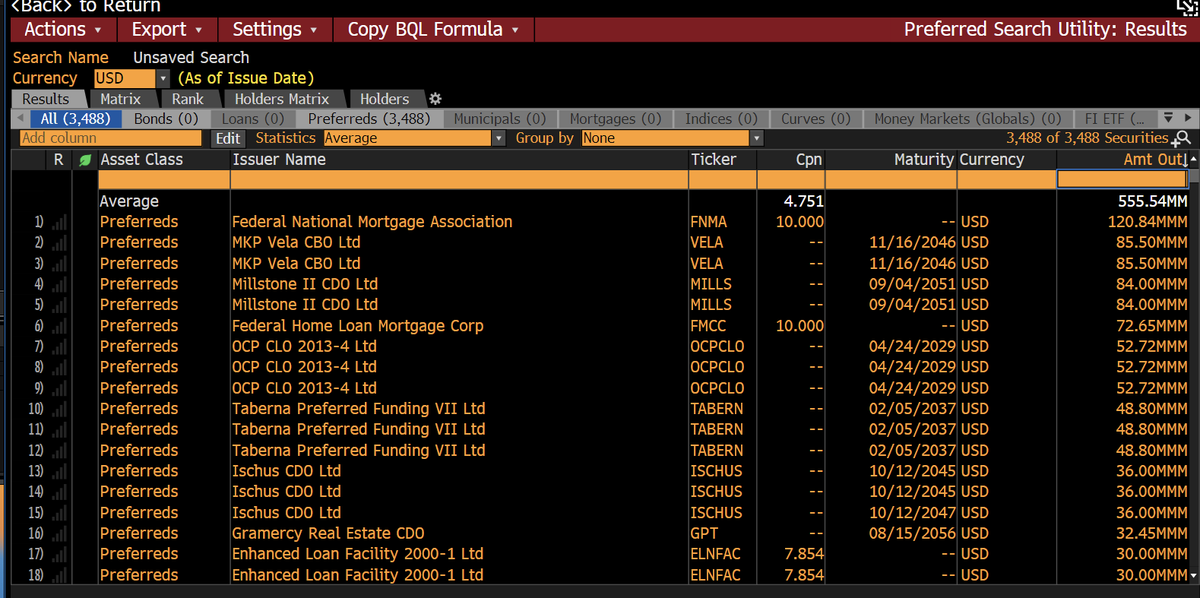This screenshot has height=598, width=1200.
Task: Select the Money Markets (Globals) tab
Action: [967, 118]
